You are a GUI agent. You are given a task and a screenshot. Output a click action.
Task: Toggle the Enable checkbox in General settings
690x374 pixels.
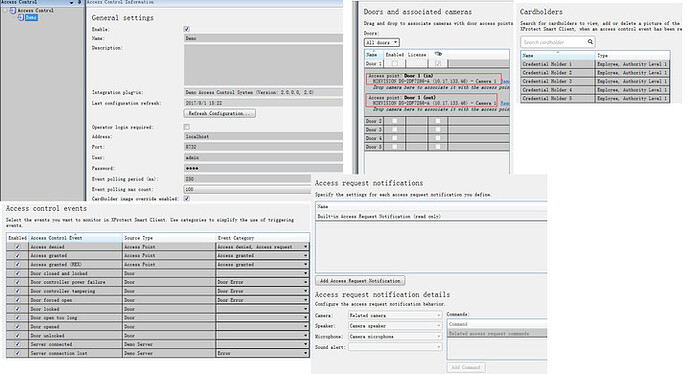tap(187, 29)
